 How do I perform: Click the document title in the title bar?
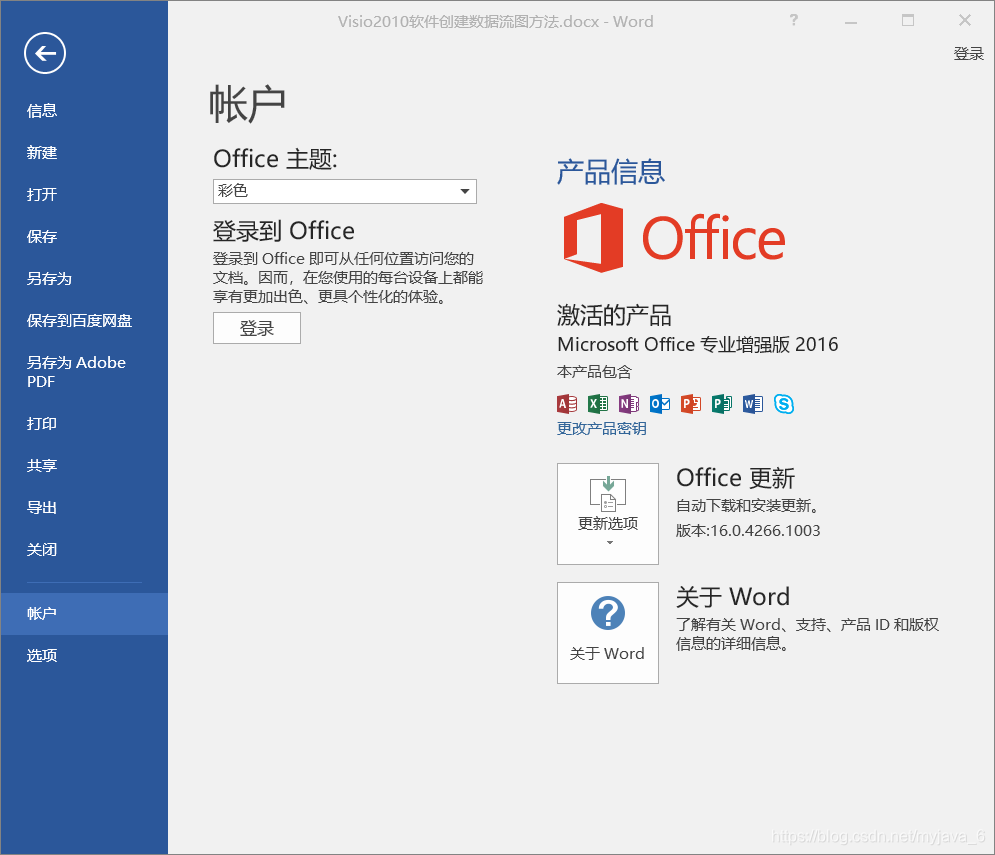click(496, 22)
